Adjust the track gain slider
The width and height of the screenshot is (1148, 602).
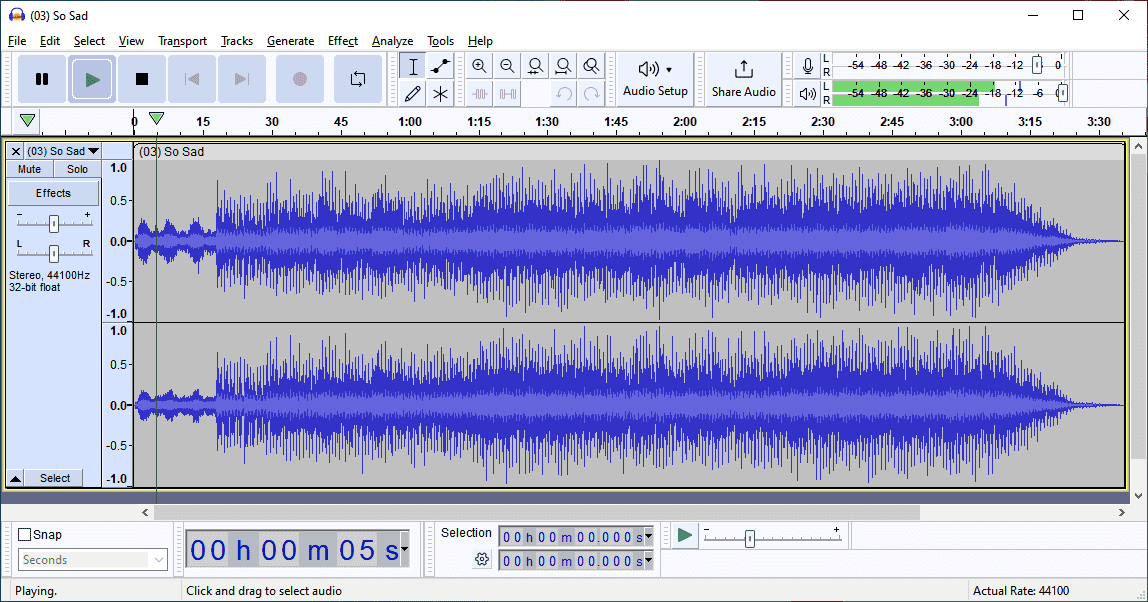[54, 223]
